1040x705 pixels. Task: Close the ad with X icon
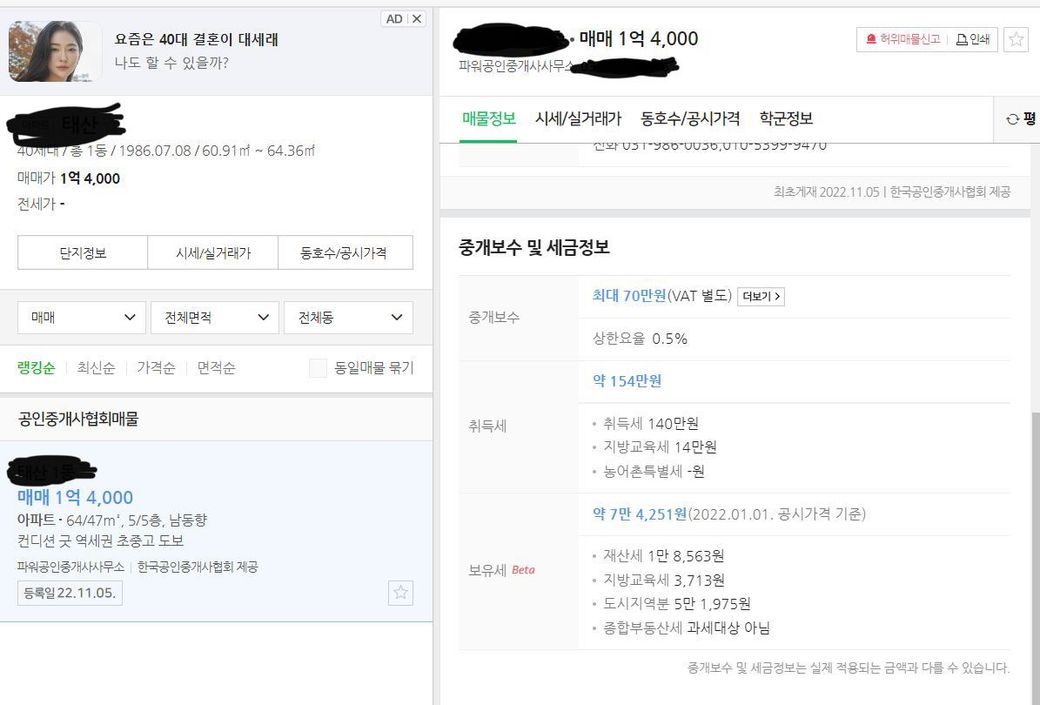coord(417,19)
